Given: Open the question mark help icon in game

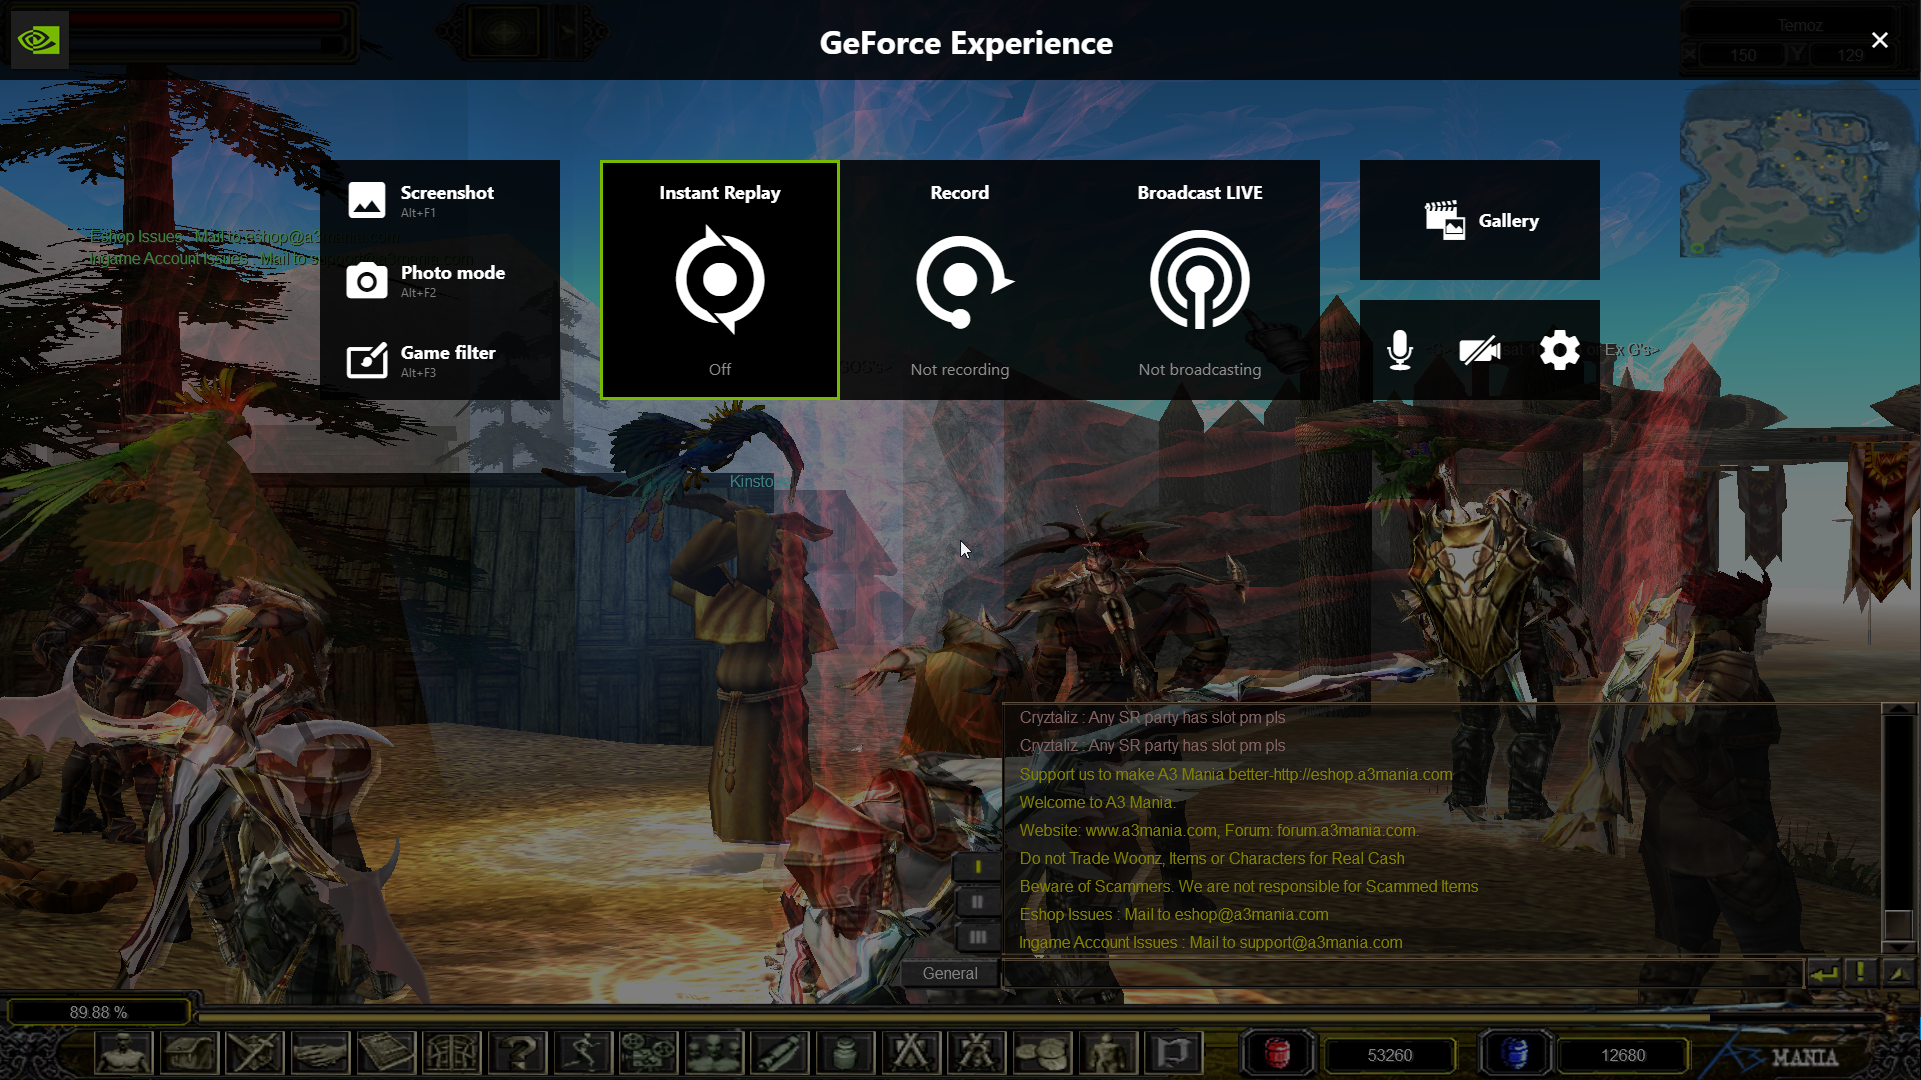Looking at the screenshot, I should [x=518, y=1053].
